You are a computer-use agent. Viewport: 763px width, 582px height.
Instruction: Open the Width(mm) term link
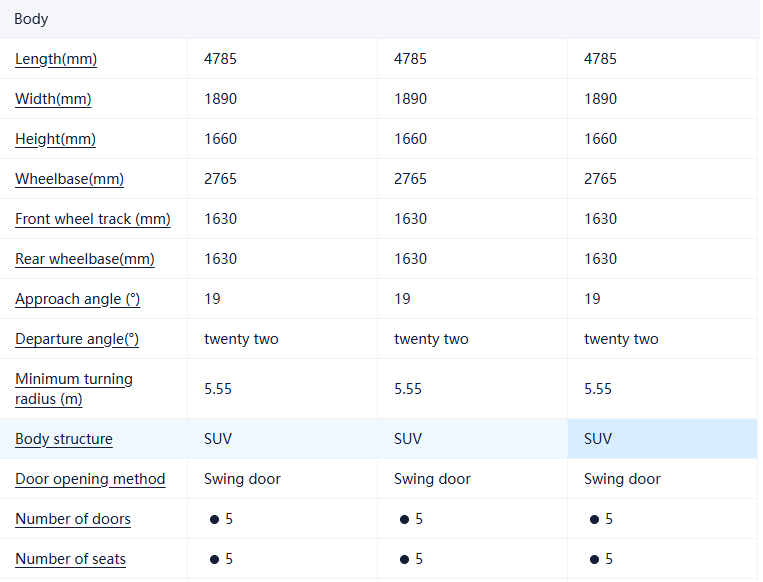pos(53,99)
